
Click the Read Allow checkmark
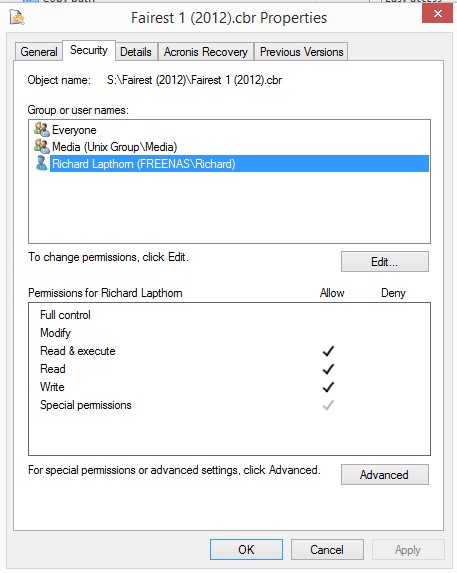328,369
